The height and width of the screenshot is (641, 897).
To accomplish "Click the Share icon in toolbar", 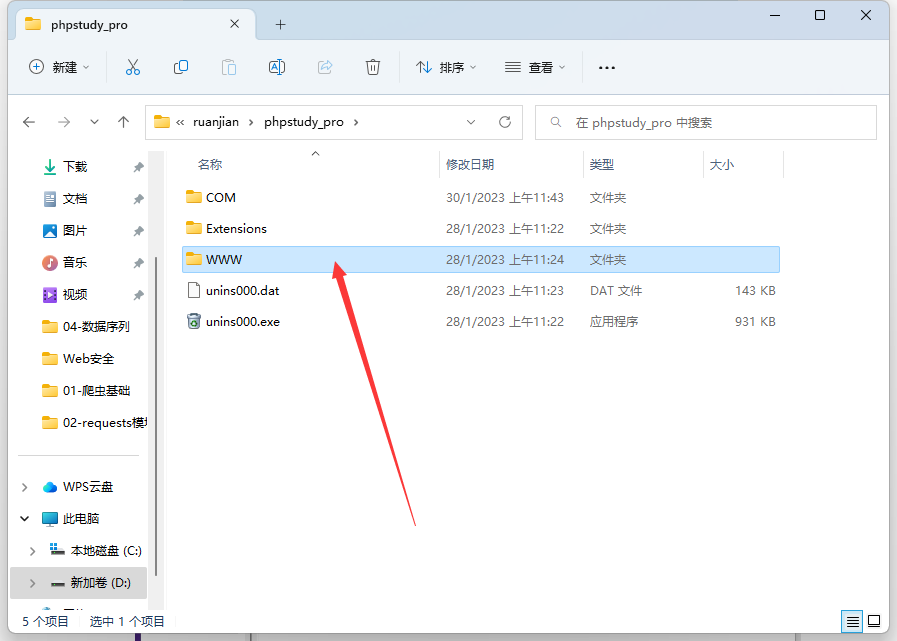I will (x=325, y=68).
